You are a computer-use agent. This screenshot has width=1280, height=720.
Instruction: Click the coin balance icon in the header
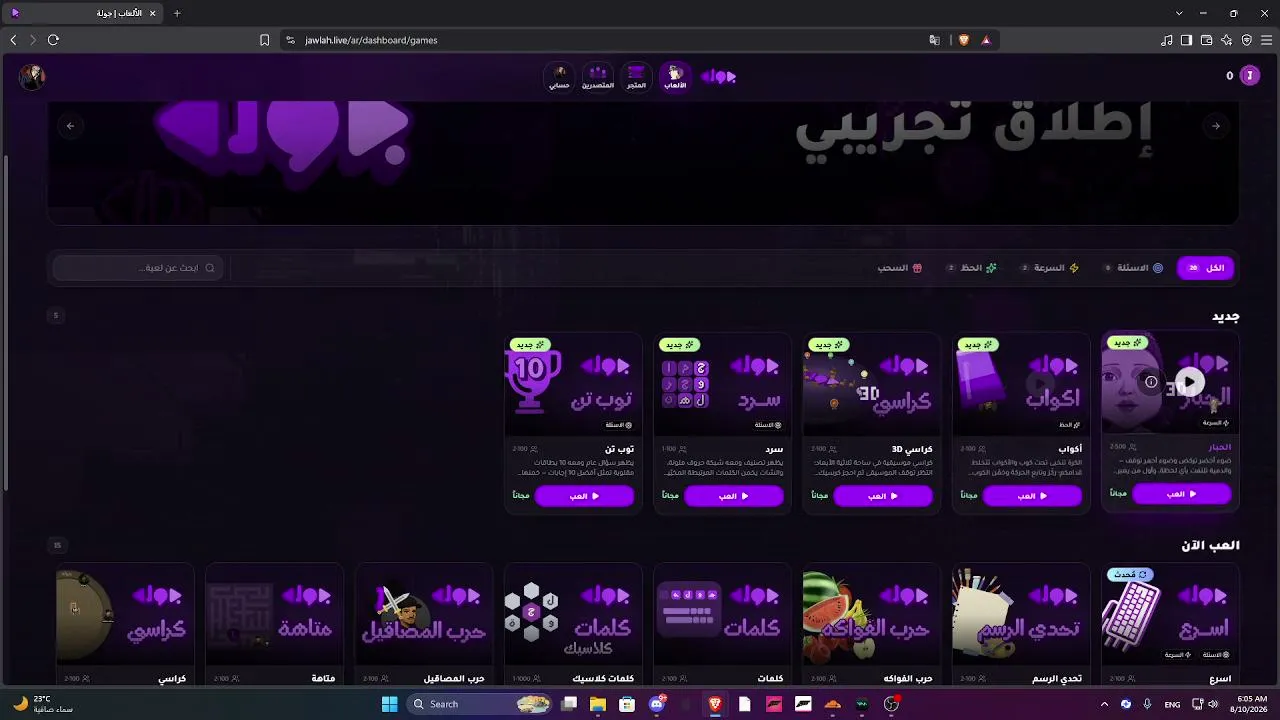point(1249,76)
